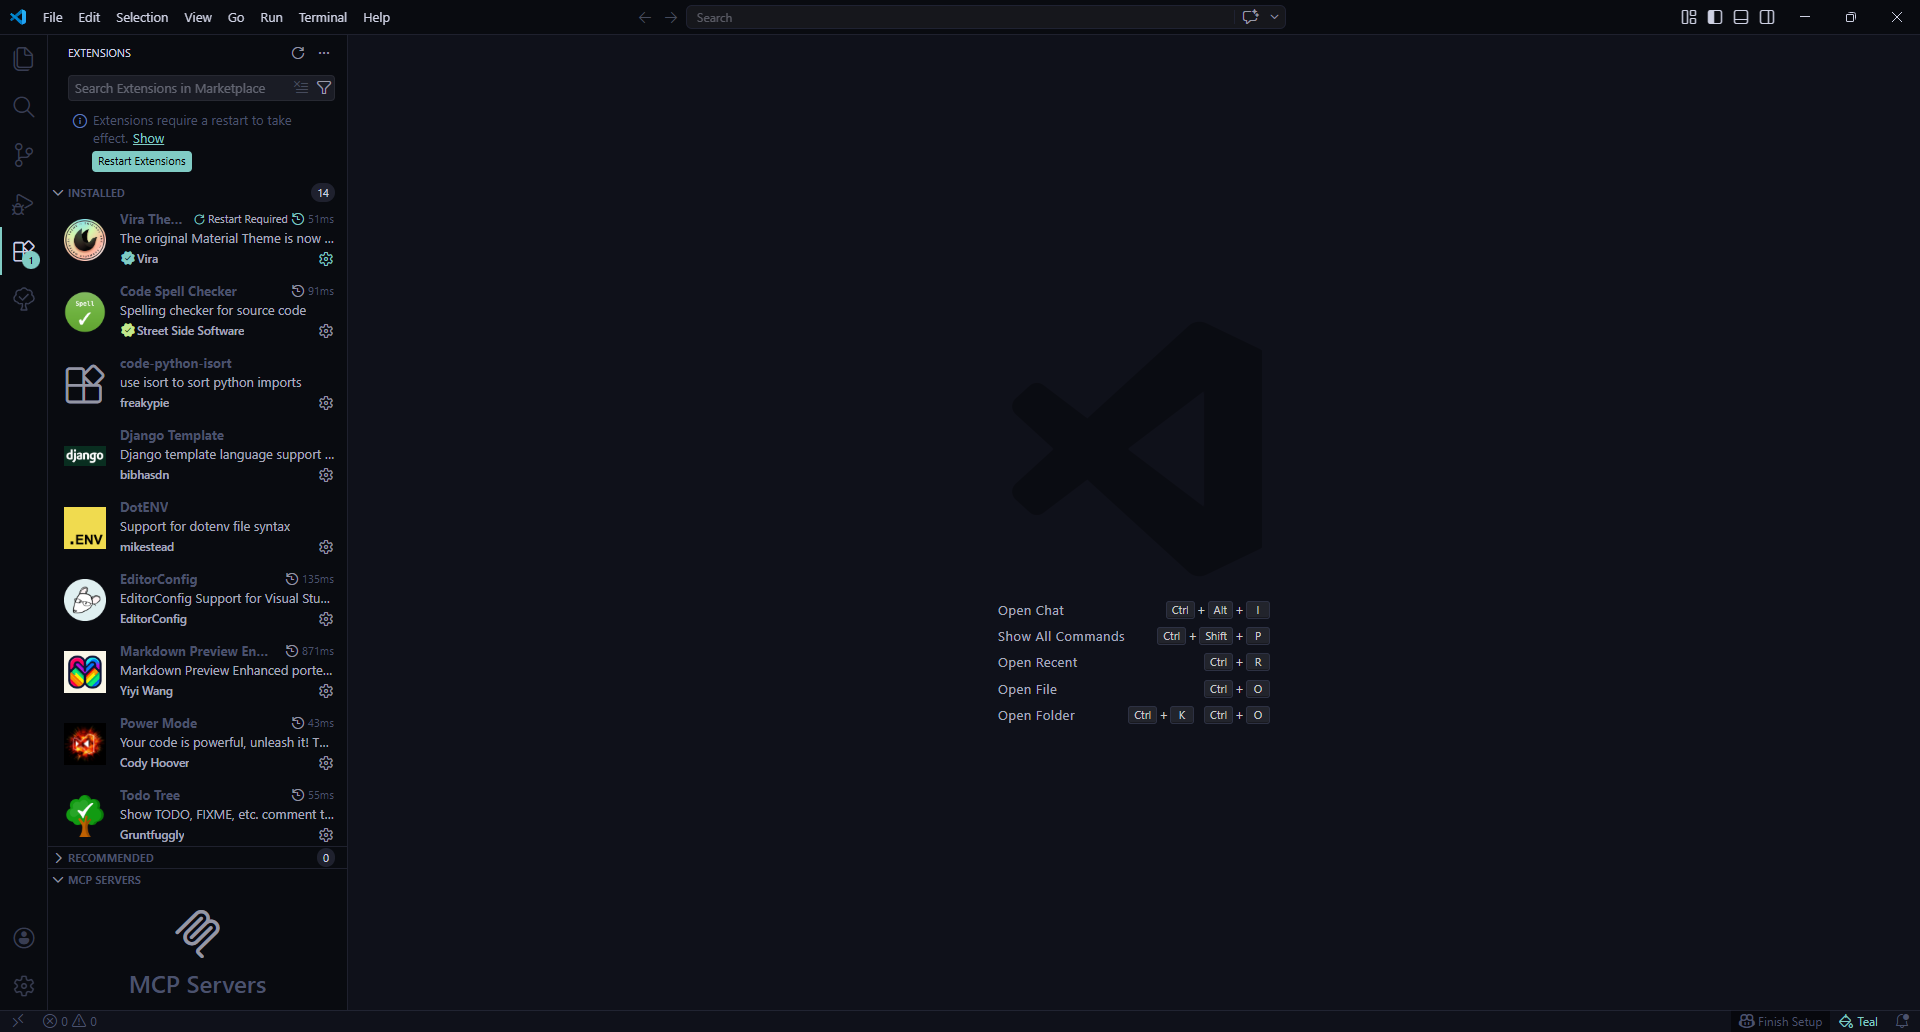Open the Terminal menu
Viewport: 1920px width, 1032px height.
[323, 17]
